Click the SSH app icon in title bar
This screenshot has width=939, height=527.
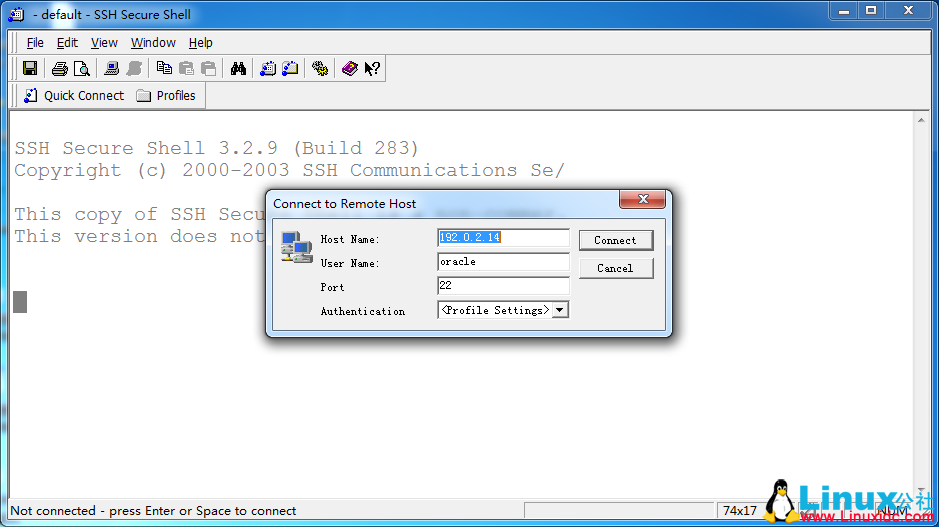click(x=17, y=14)
